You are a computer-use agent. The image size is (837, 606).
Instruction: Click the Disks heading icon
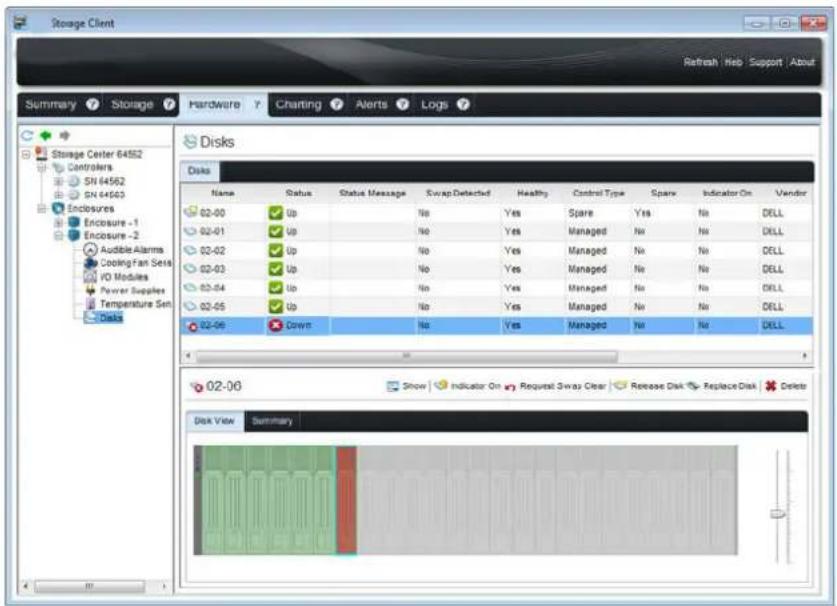click(190, 142)
